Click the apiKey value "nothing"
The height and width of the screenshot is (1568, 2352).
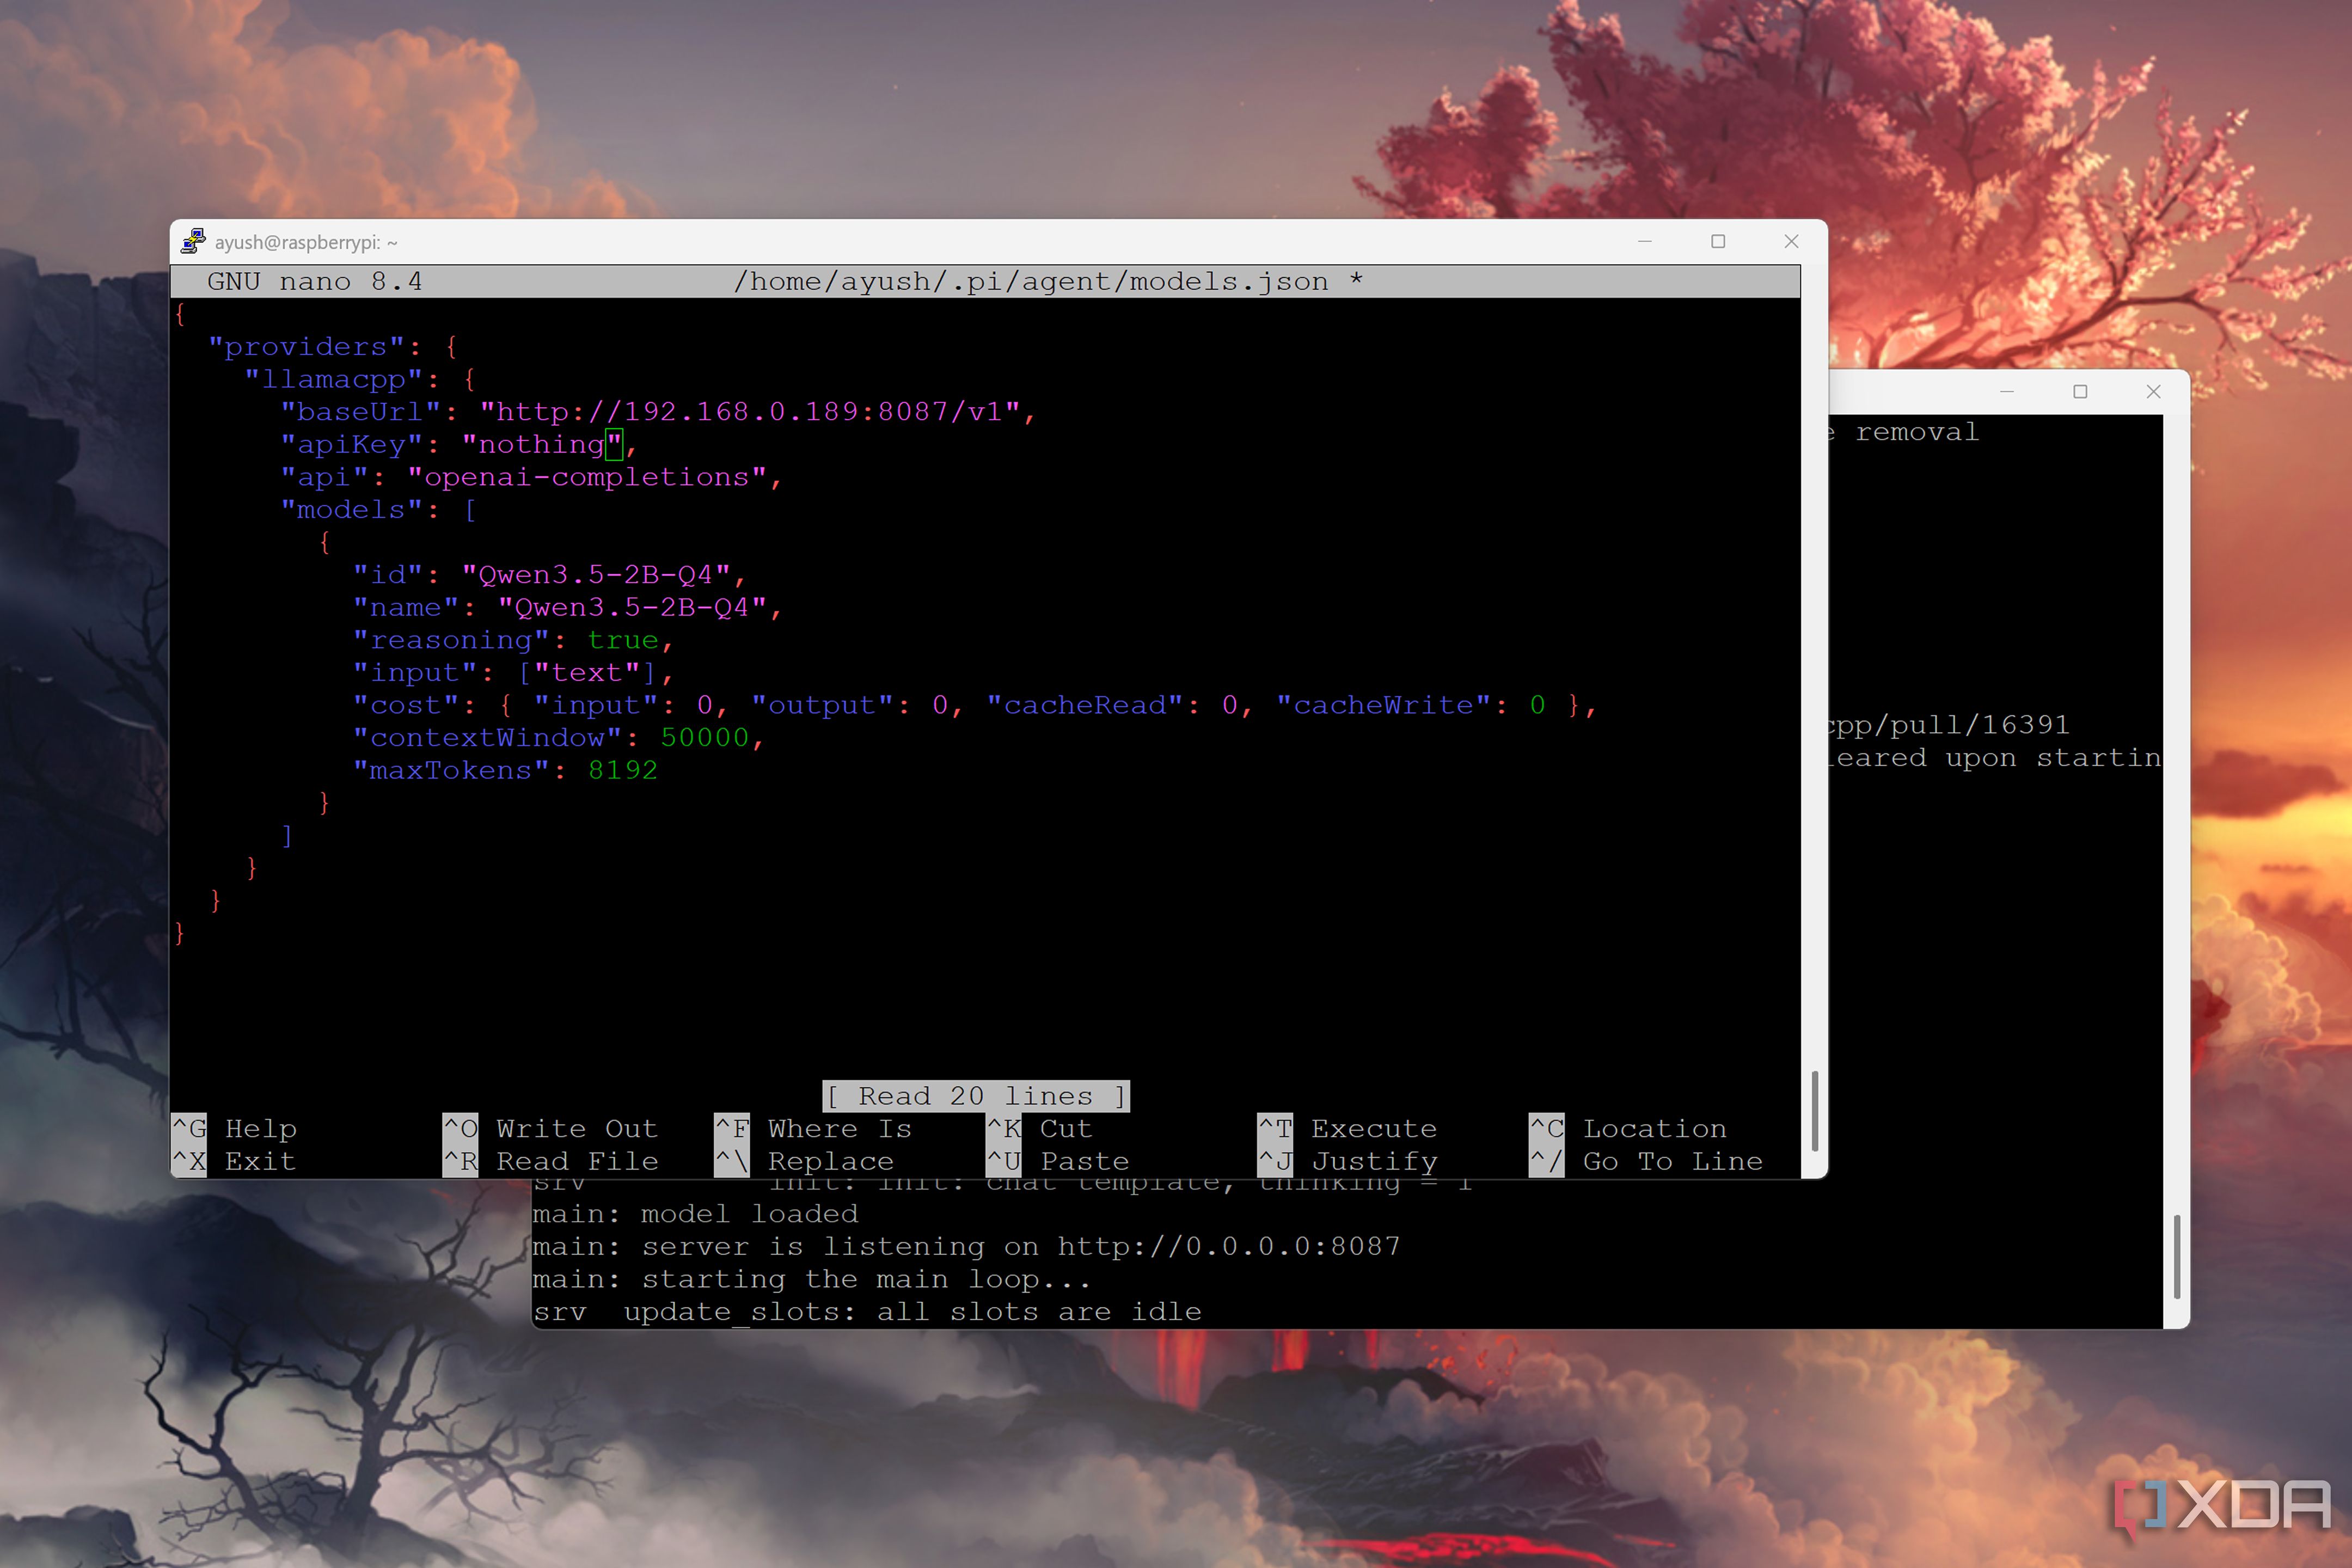tap(542, 445)
